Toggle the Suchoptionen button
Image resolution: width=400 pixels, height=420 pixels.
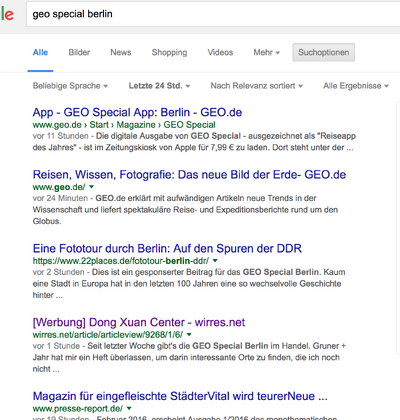pyautogui.click(x=324, y=52)
